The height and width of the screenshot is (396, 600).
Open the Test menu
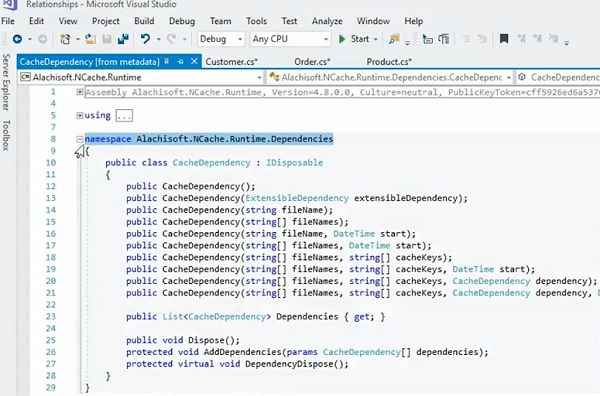[x=289, y=21]
